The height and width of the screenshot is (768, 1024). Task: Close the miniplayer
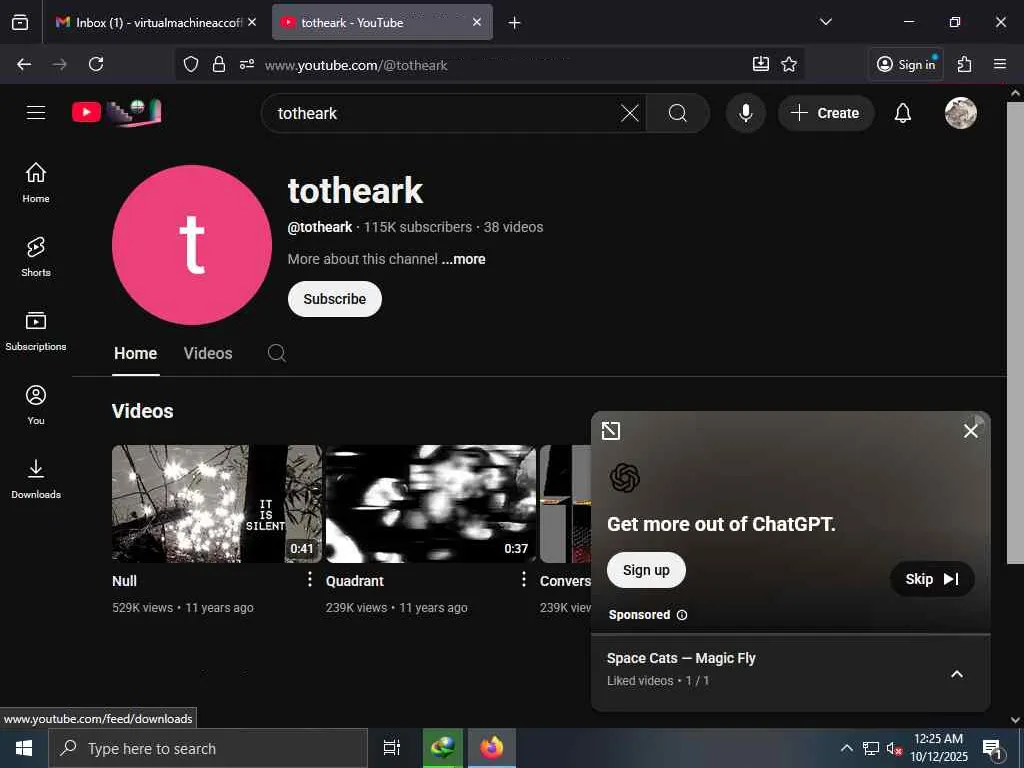(970, 430)
